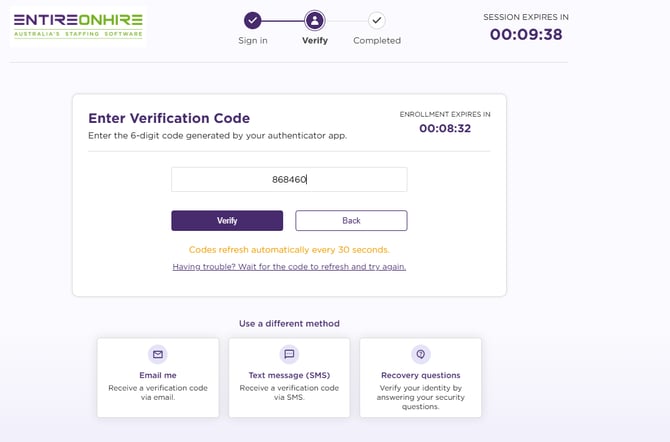This screenshot has width=670, height=442.
Task: Click the Verify step person icon
Action: click(x=315, y=20)
